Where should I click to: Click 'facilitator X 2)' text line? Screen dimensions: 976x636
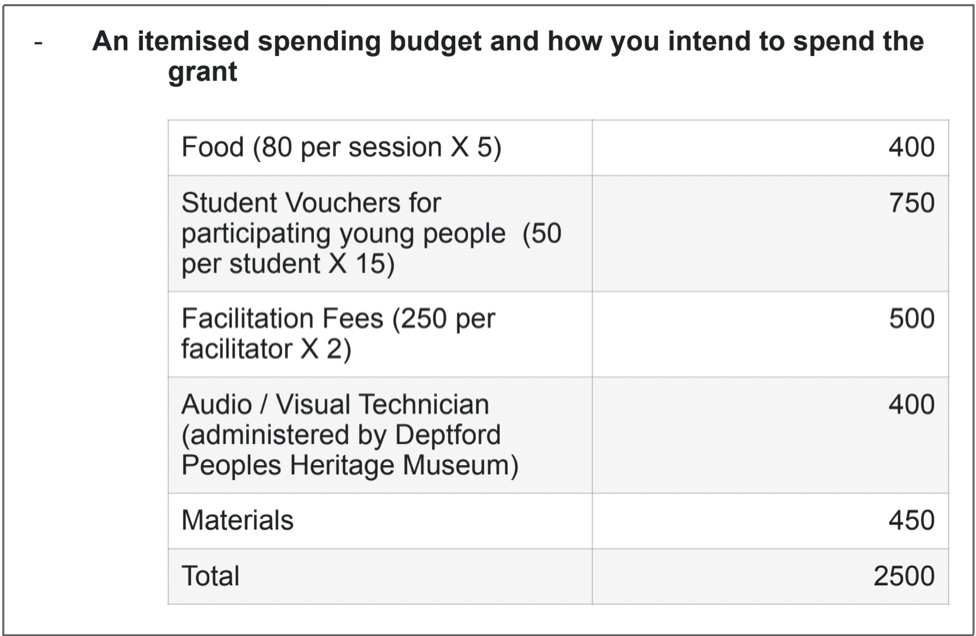coord(266,349)
